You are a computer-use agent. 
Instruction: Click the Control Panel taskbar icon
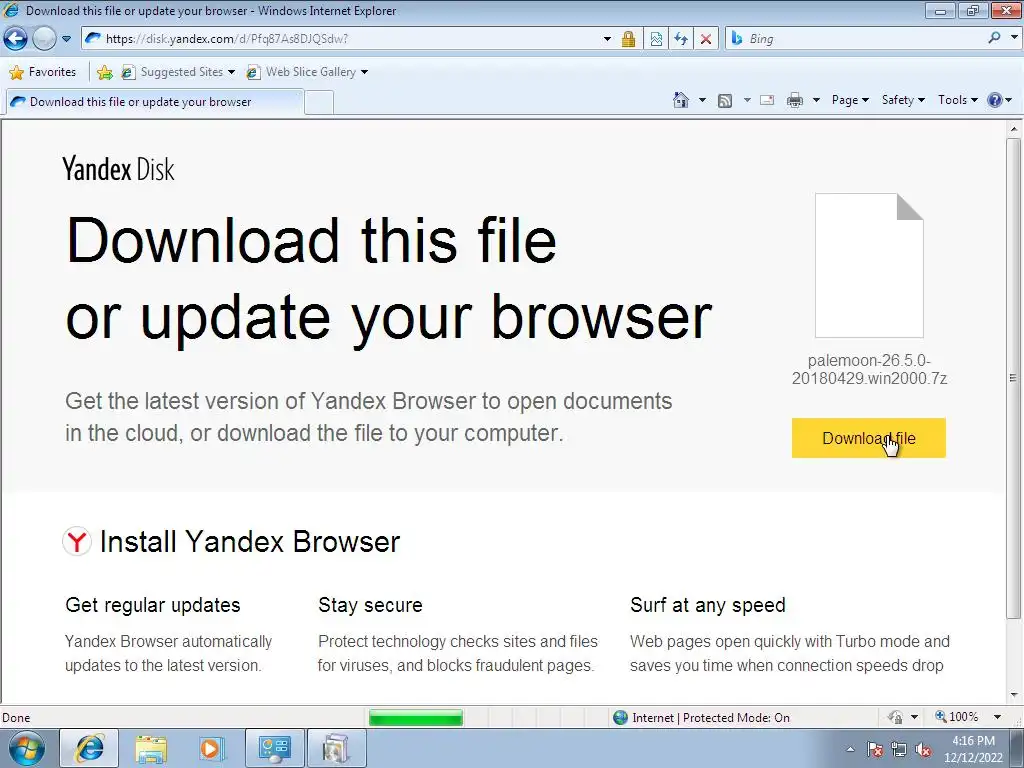[274, 748]
